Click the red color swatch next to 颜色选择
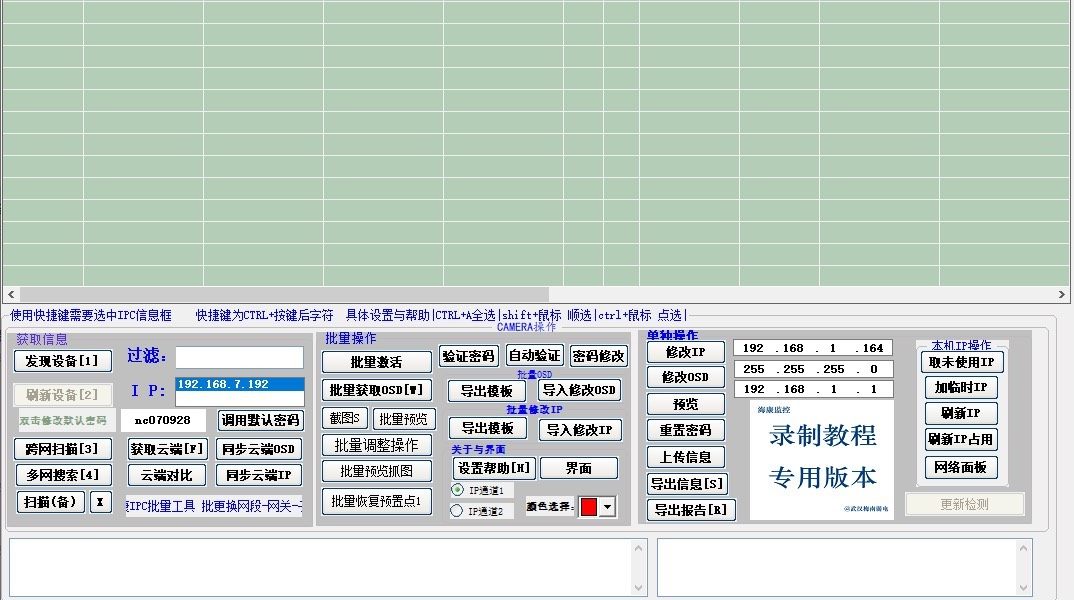Screen dimensions: 1074x600 click(589, 507)
